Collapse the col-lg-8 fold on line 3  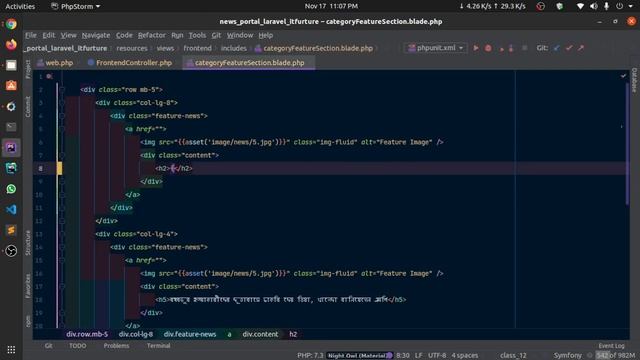pos(62,103)
